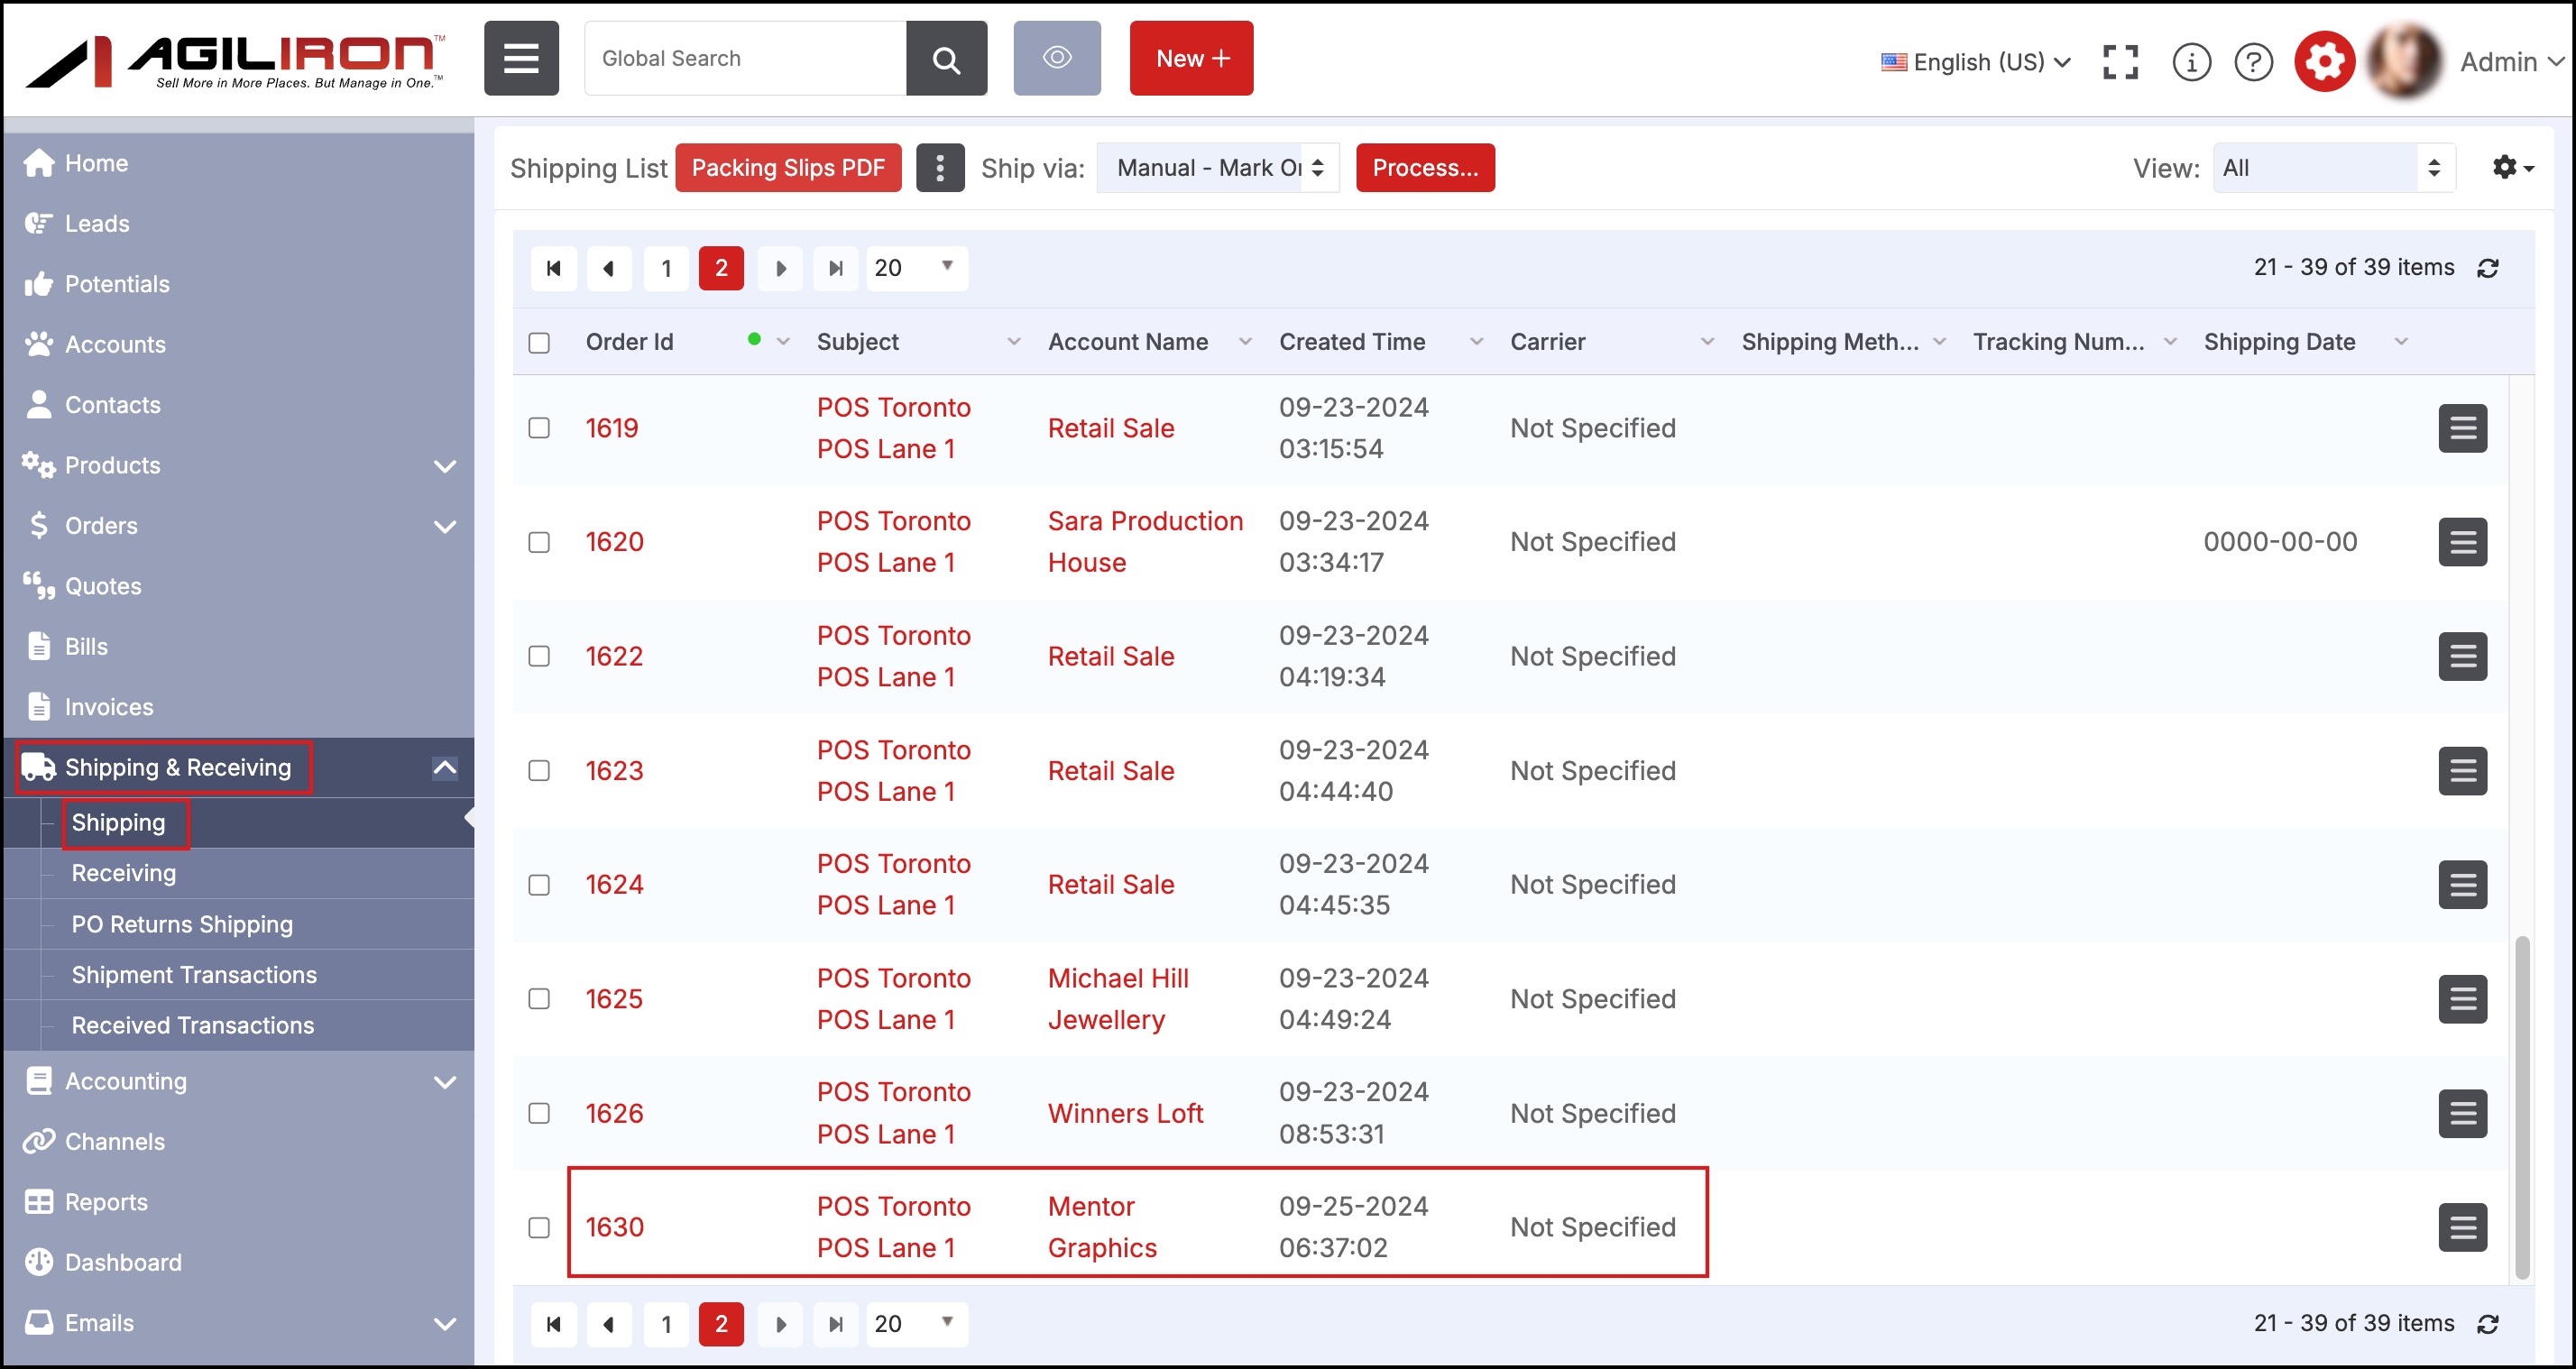Screen dimensions: 2576x1369
Task: Open row actions menu for order 1626
Action: (2462, 1113)
